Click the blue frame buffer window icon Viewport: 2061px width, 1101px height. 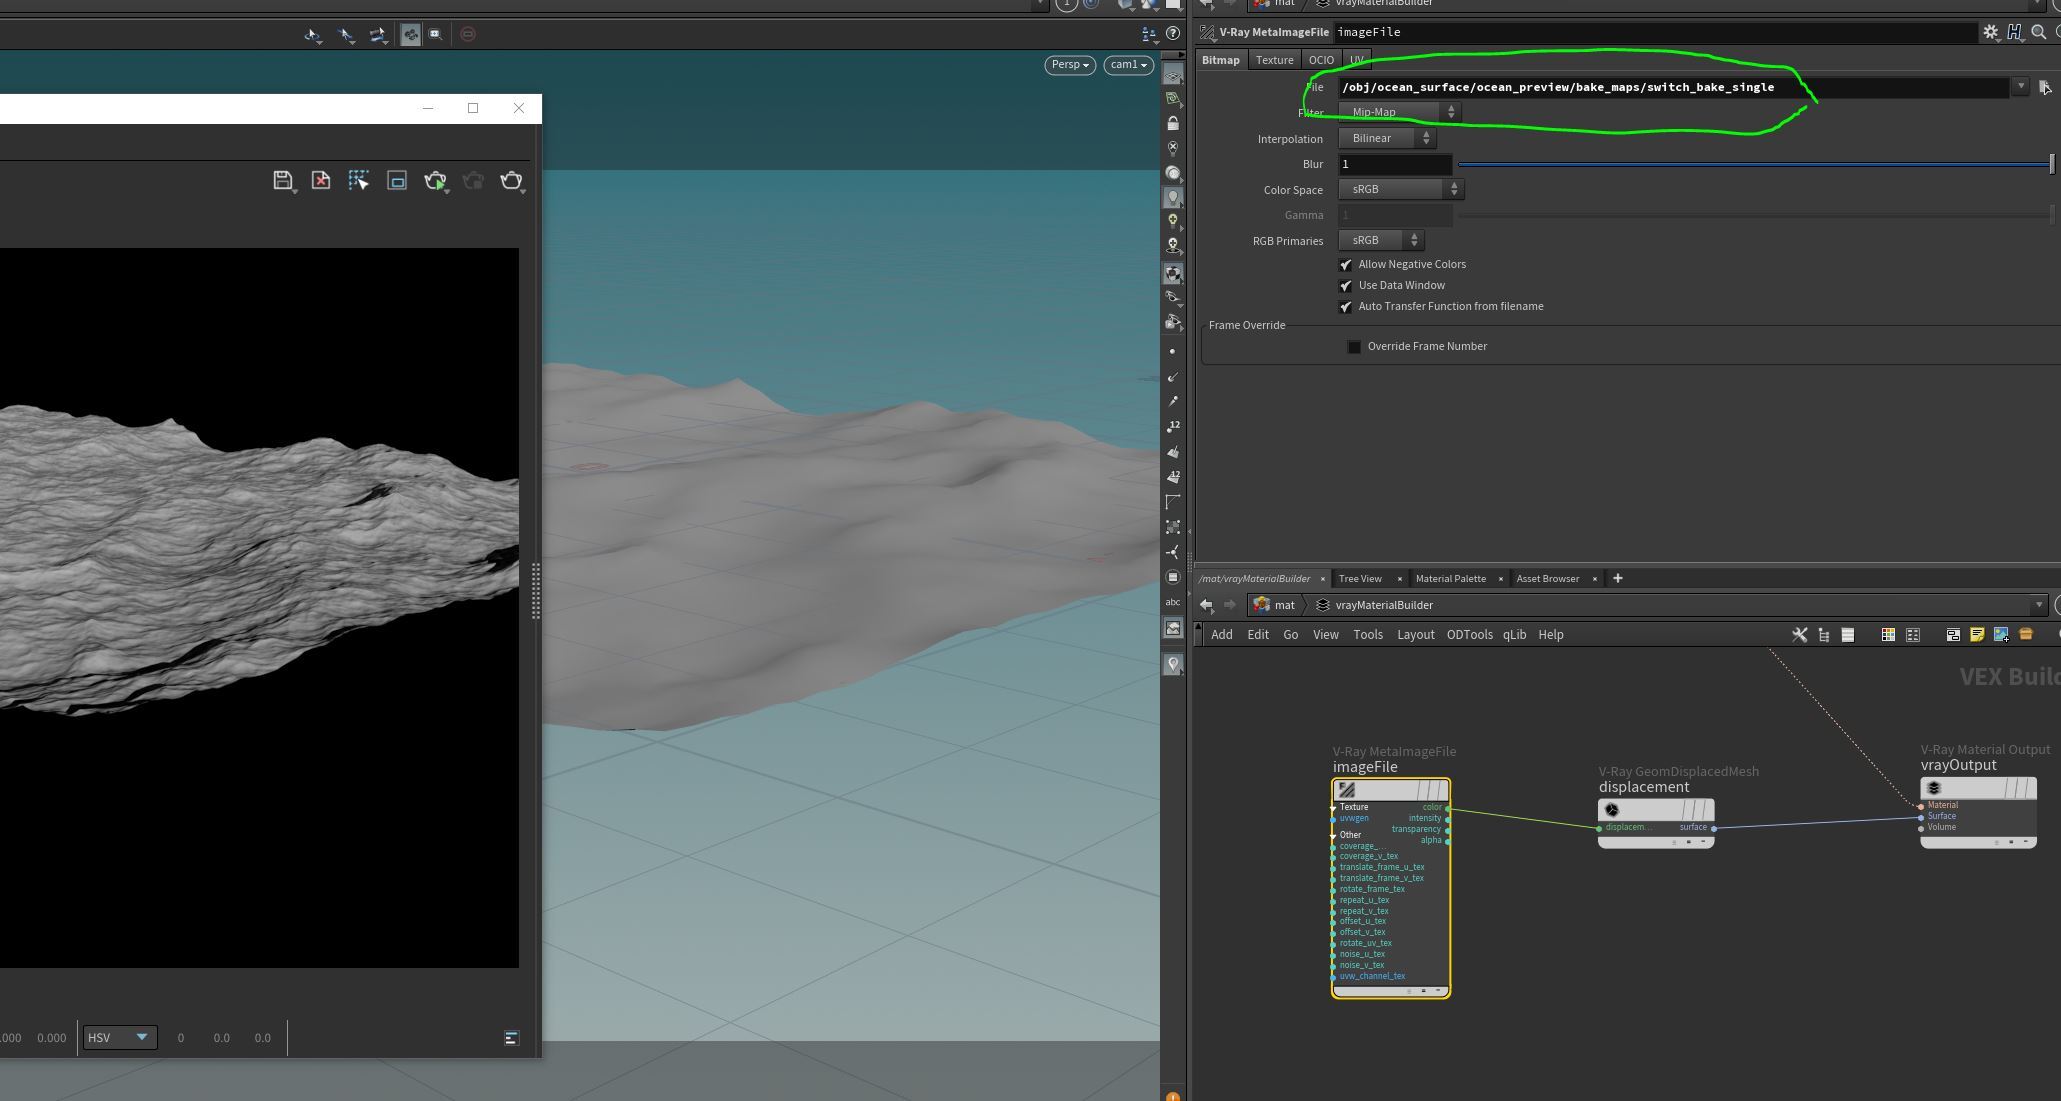397,180
